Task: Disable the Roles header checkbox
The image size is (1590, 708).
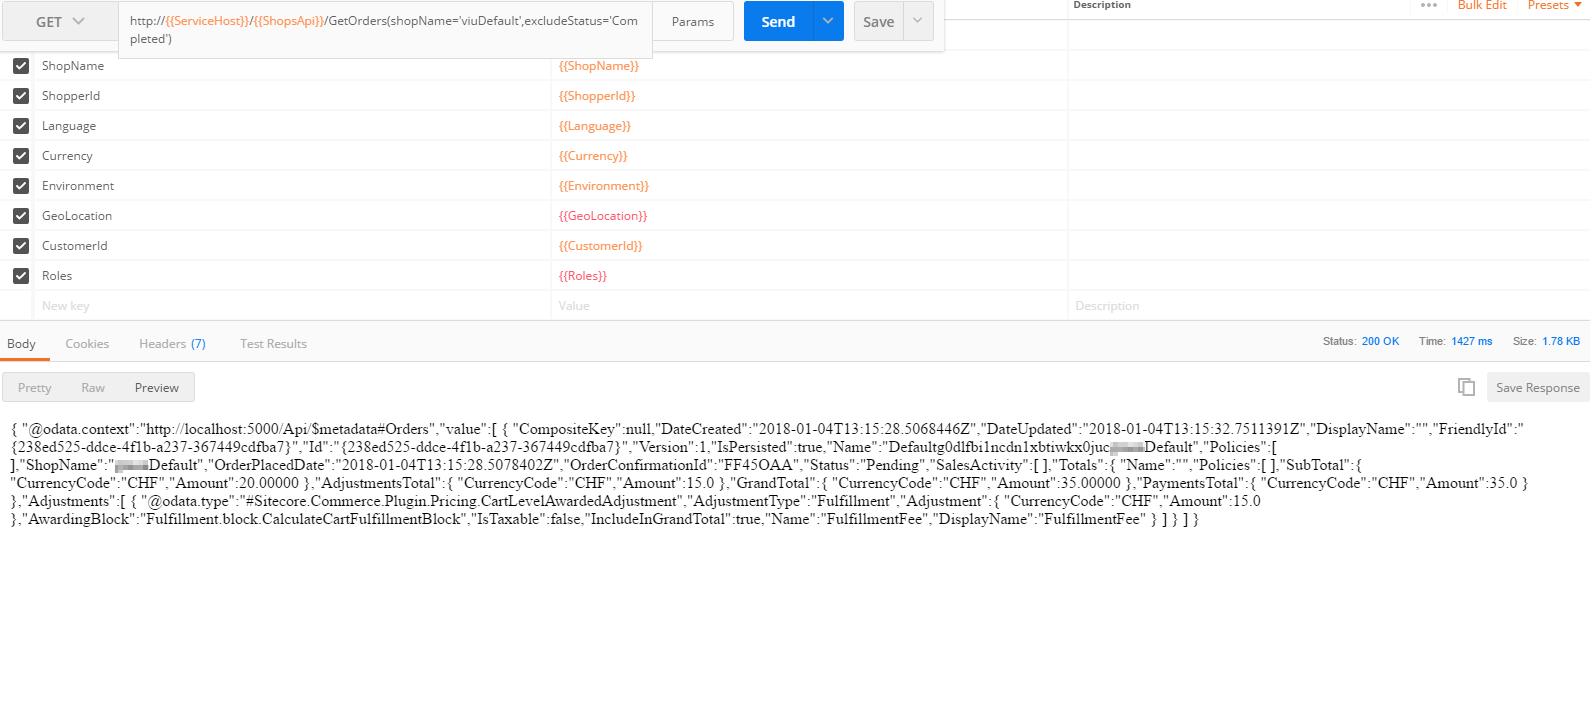Action: [21, 276]
